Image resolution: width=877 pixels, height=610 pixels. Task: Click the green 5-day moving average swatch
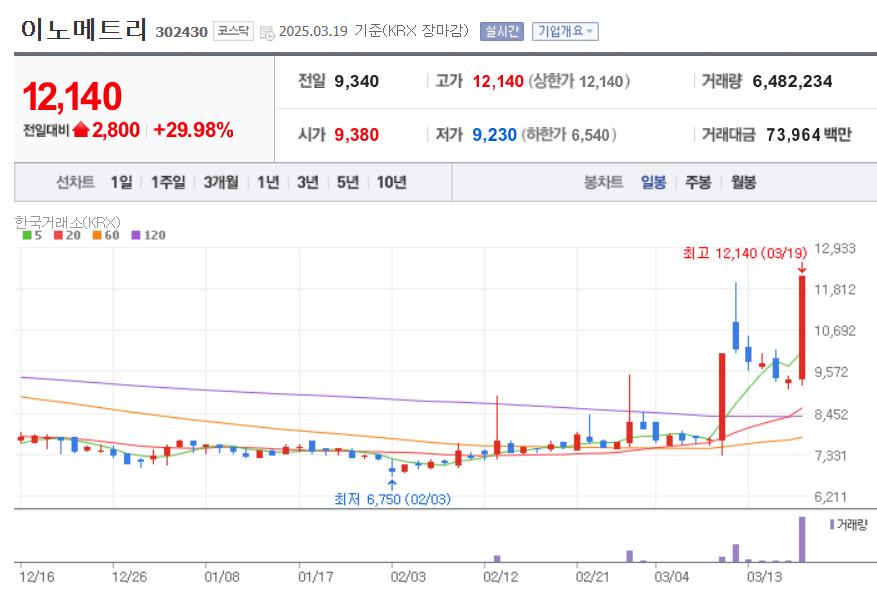(x=27, y=235)
